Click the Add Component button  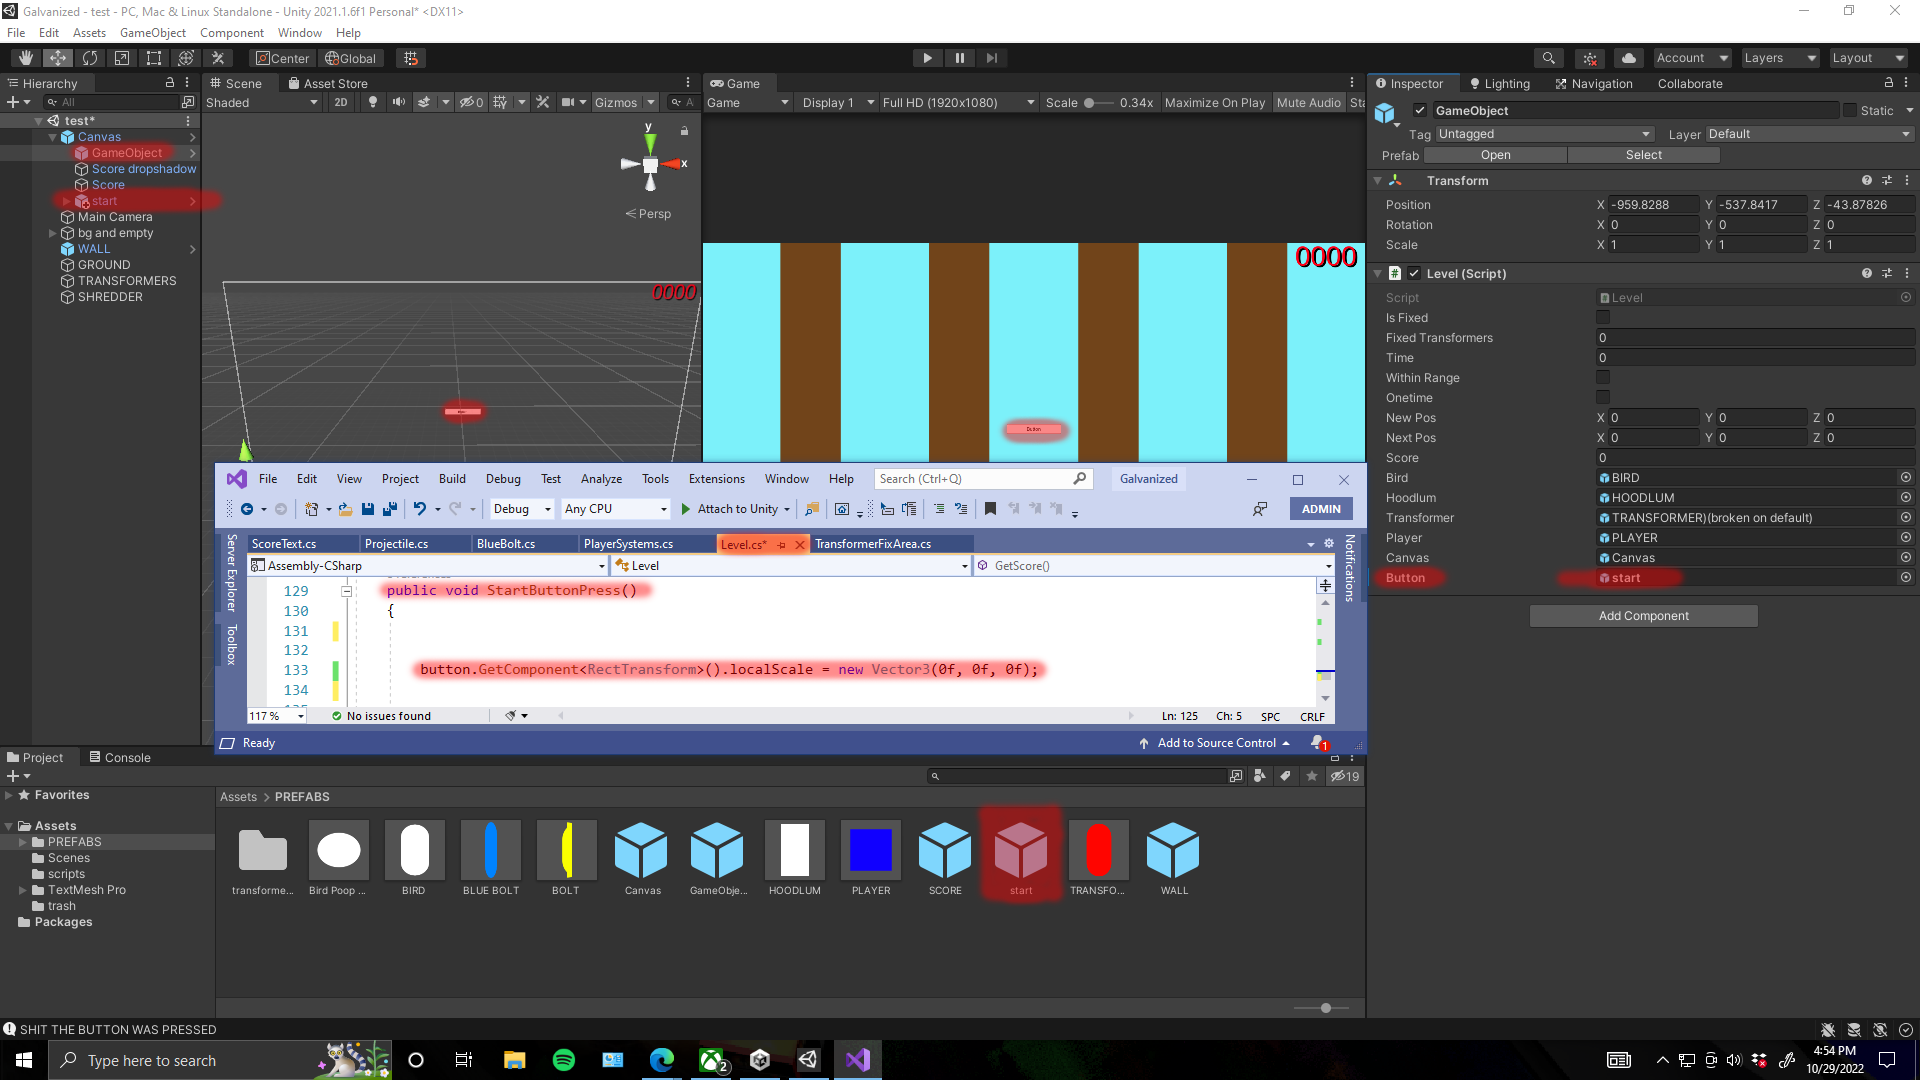click(x=1643, y=615)
